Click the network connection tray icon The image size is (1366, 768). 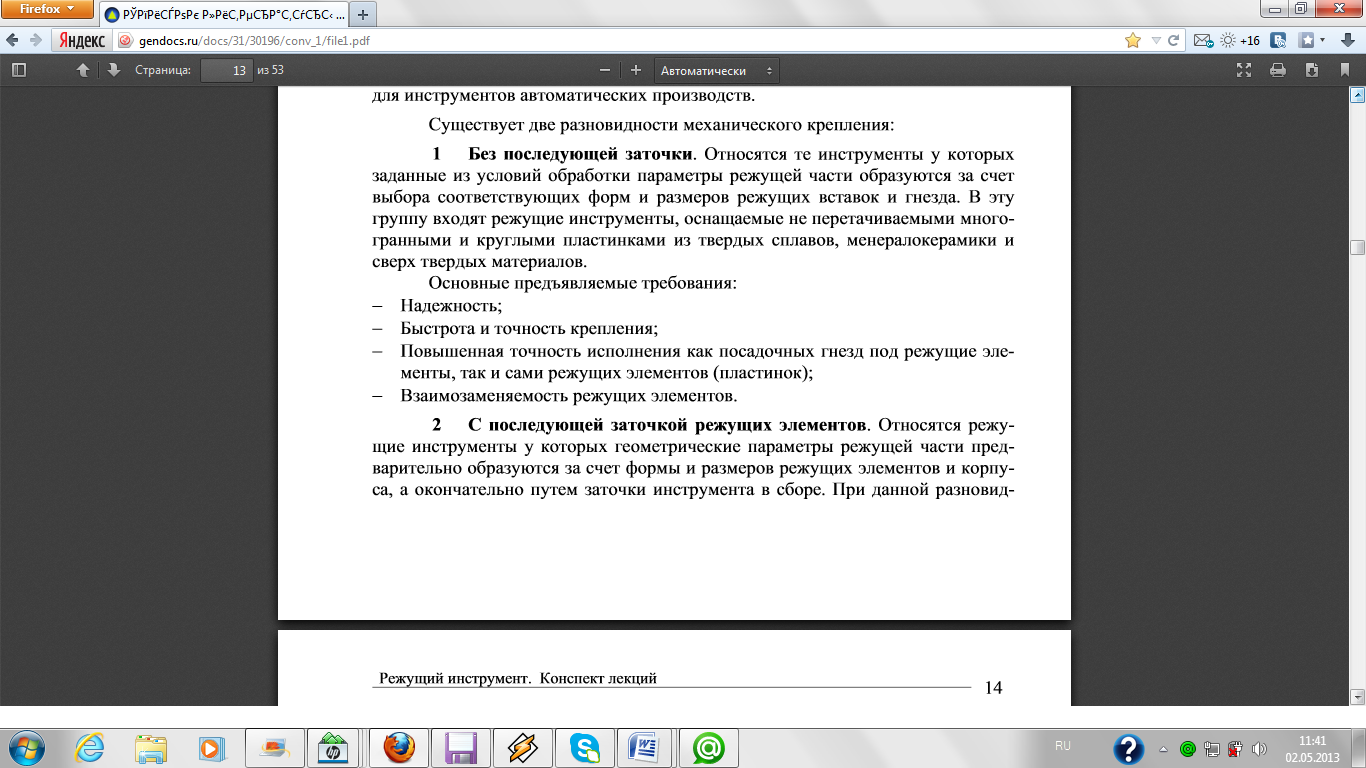1211,748
